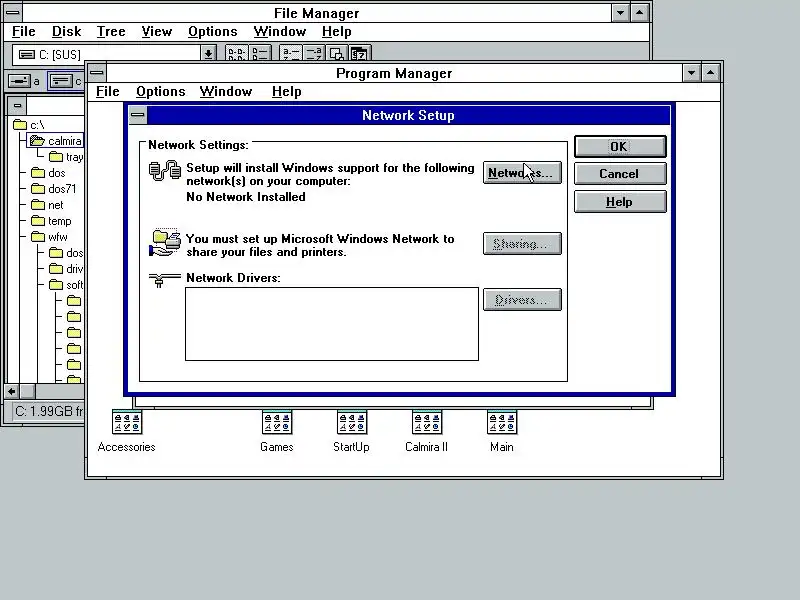Click the sort-by-size toolbar icon in File Manager
Screen dimensions: 800x600
(337, 53)
